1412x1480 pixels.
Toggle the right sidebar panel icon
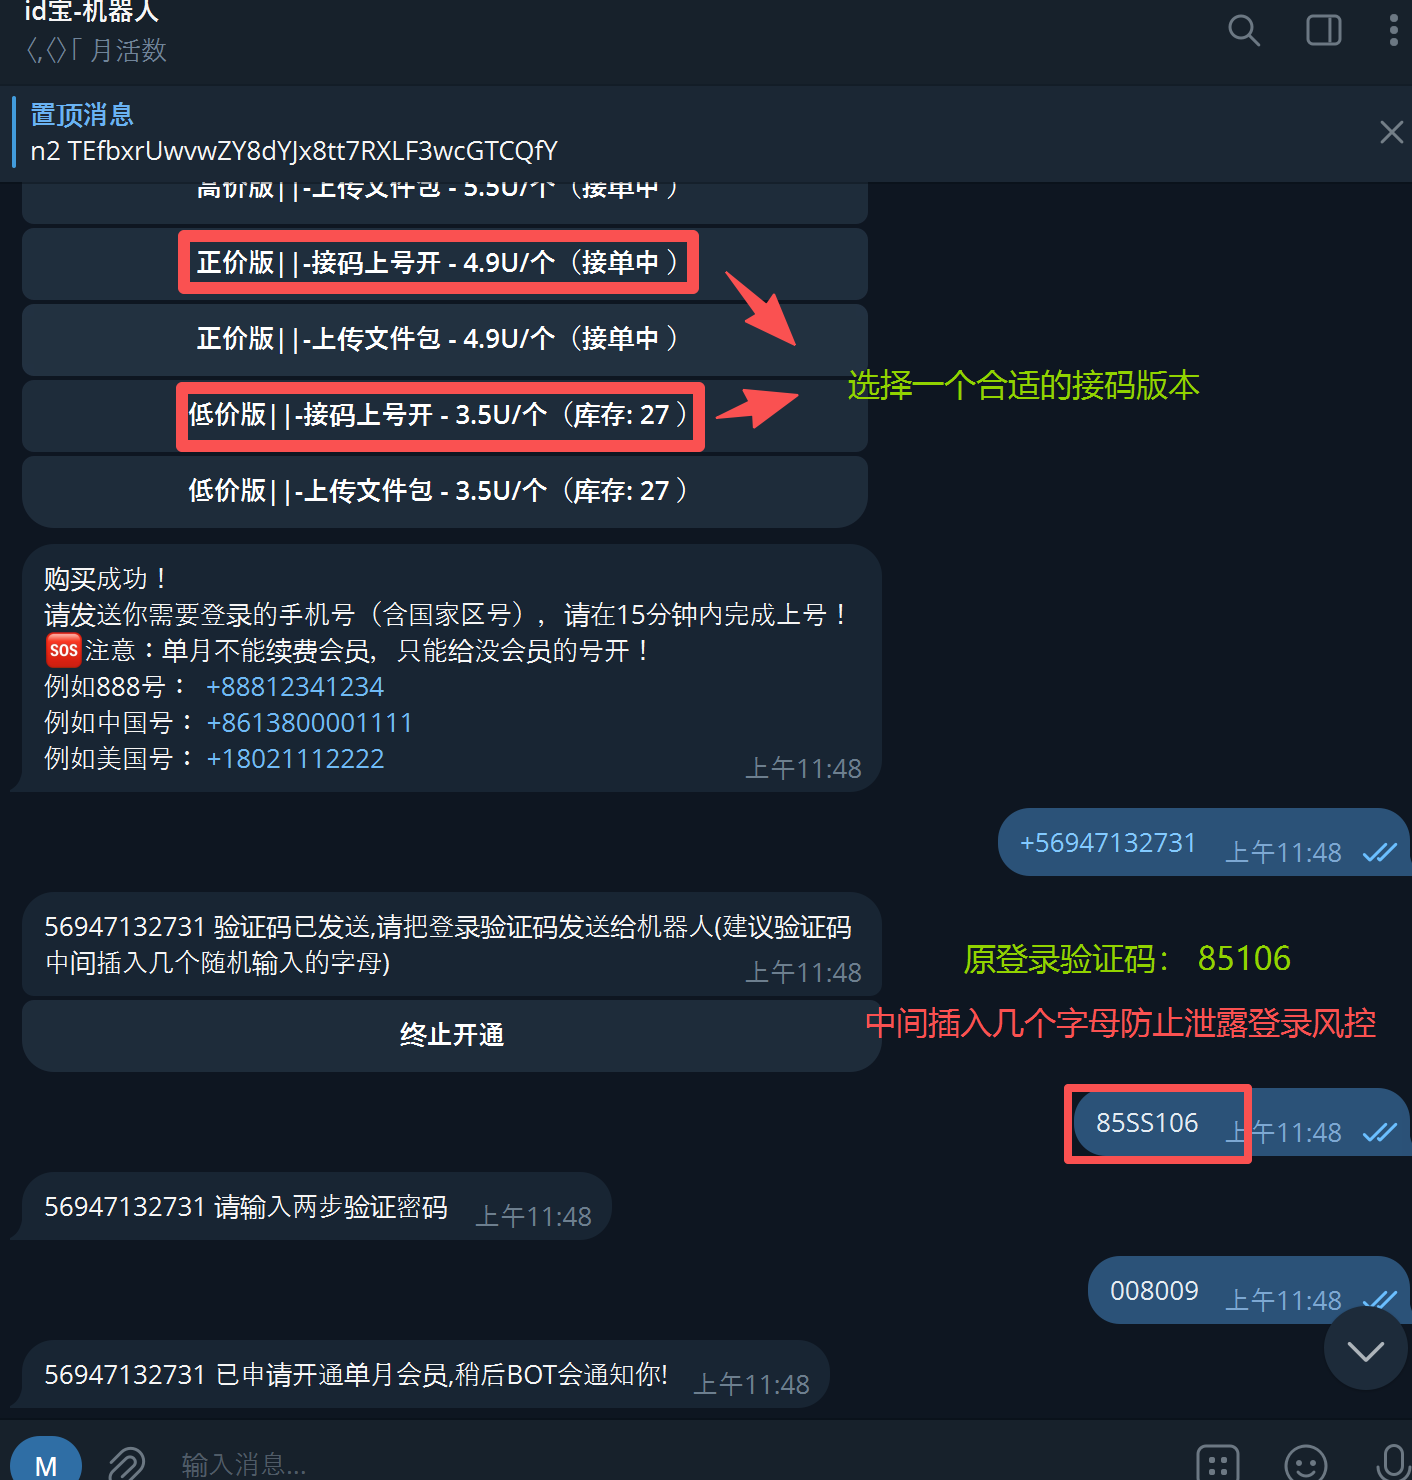1324,30
